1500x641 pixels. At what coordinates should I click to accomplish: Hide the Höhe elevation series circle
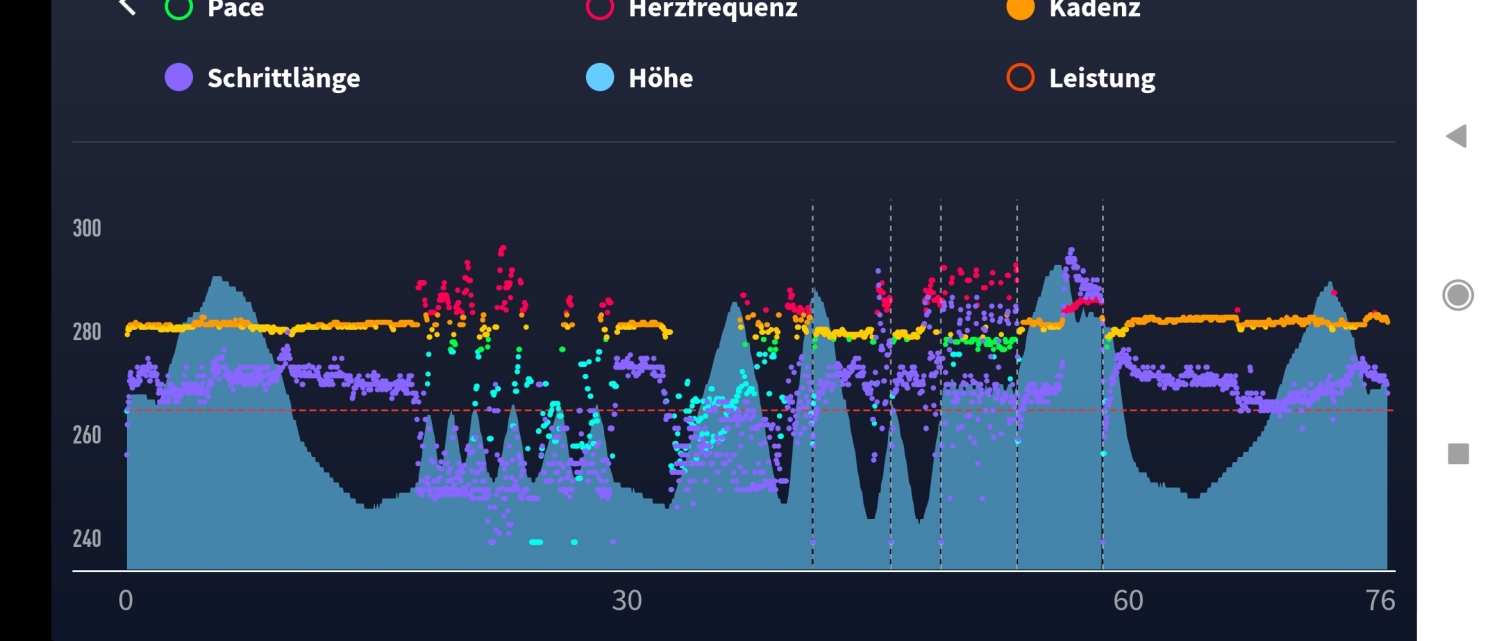(x=600, y=78)
